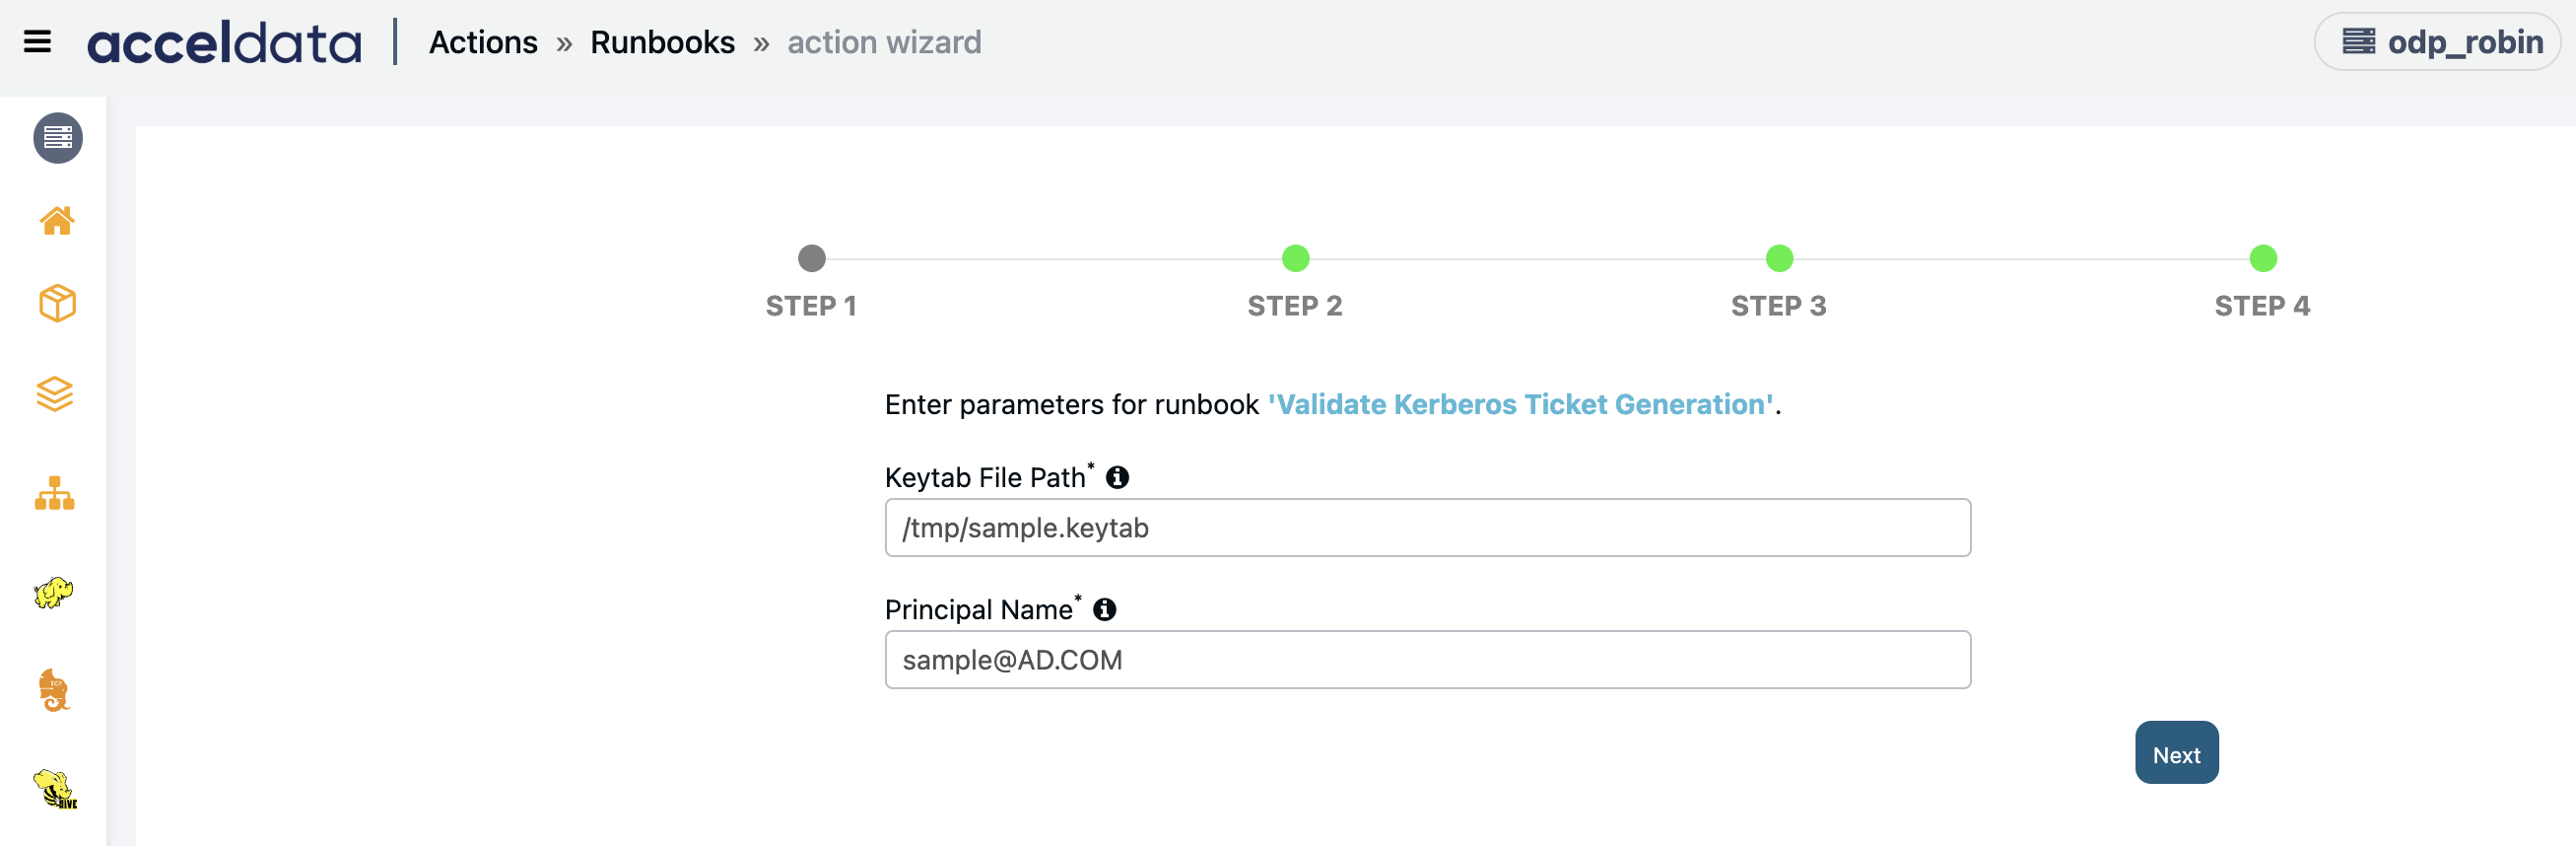Open the hierarchy tree icon in sidebar
Screen dimensions: 2576x846
tap(55, 493)
